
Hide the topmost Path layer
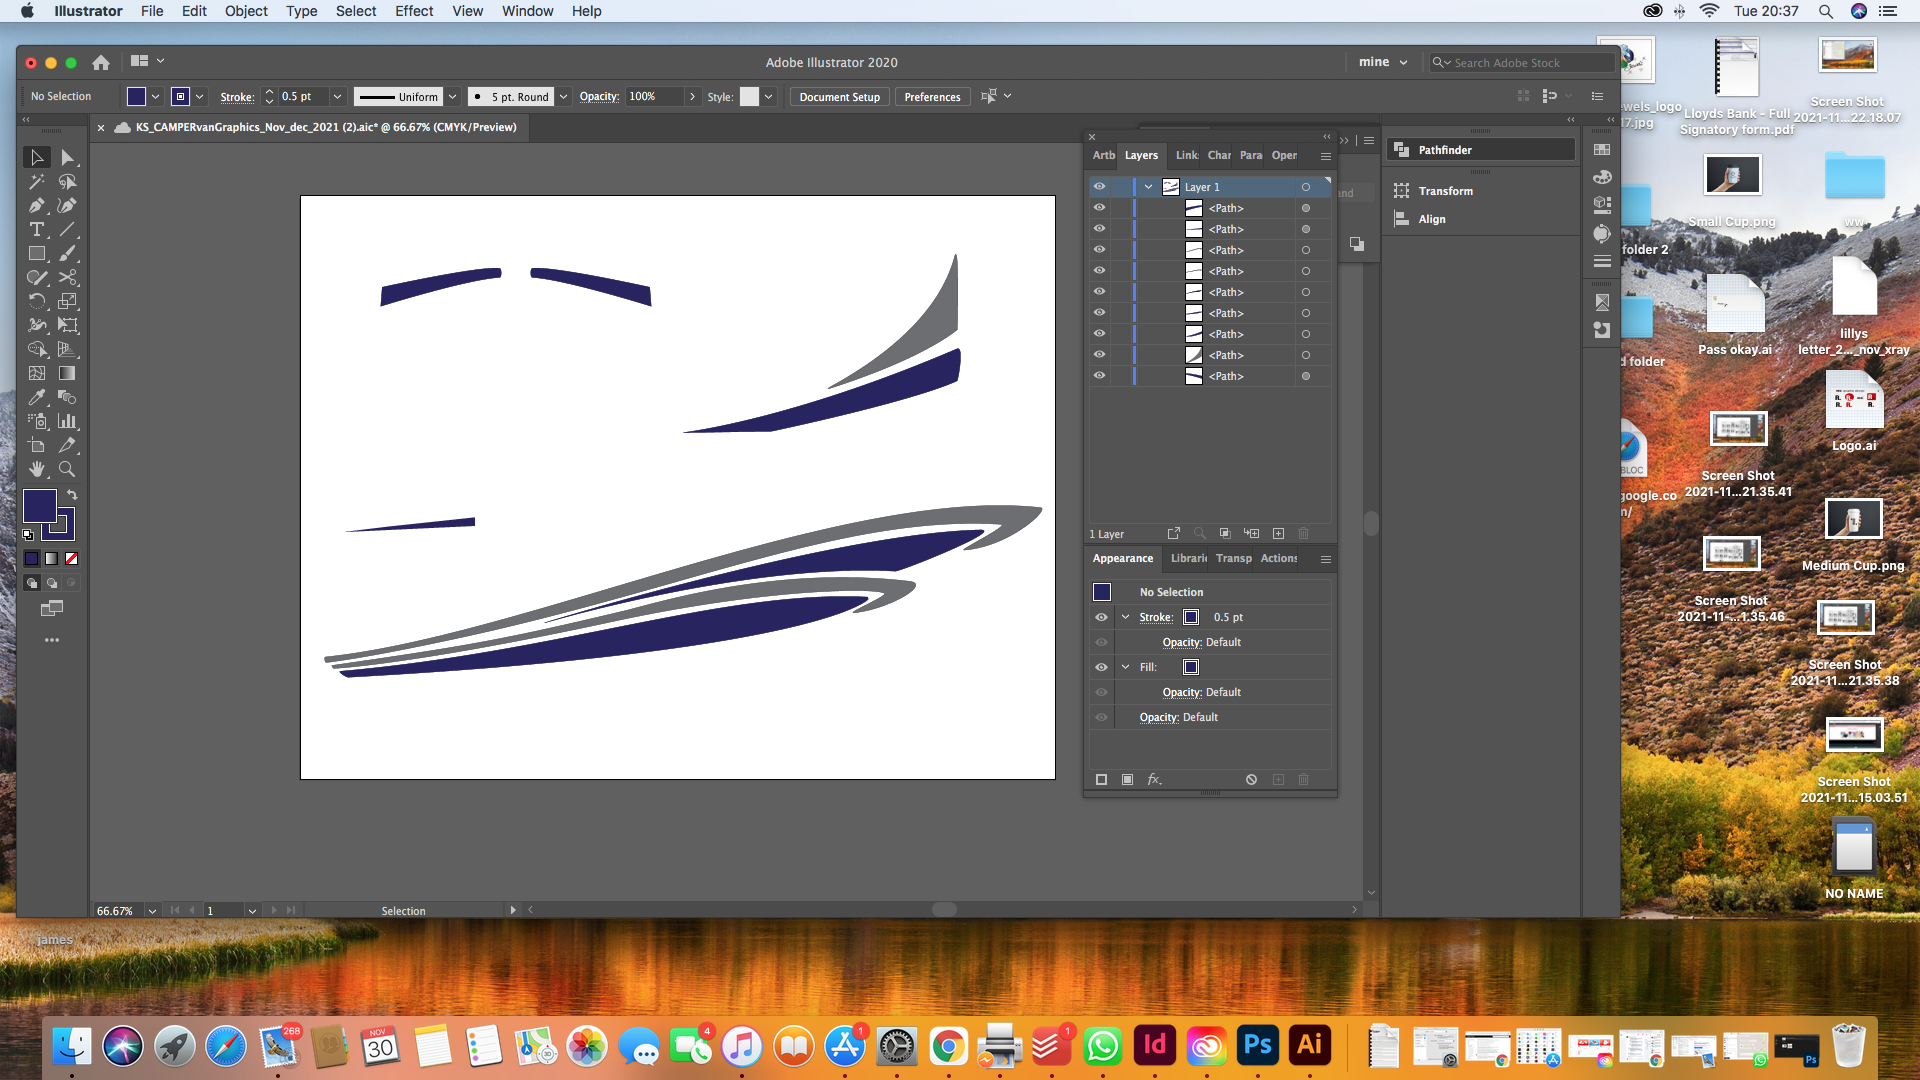(1099, 208)
